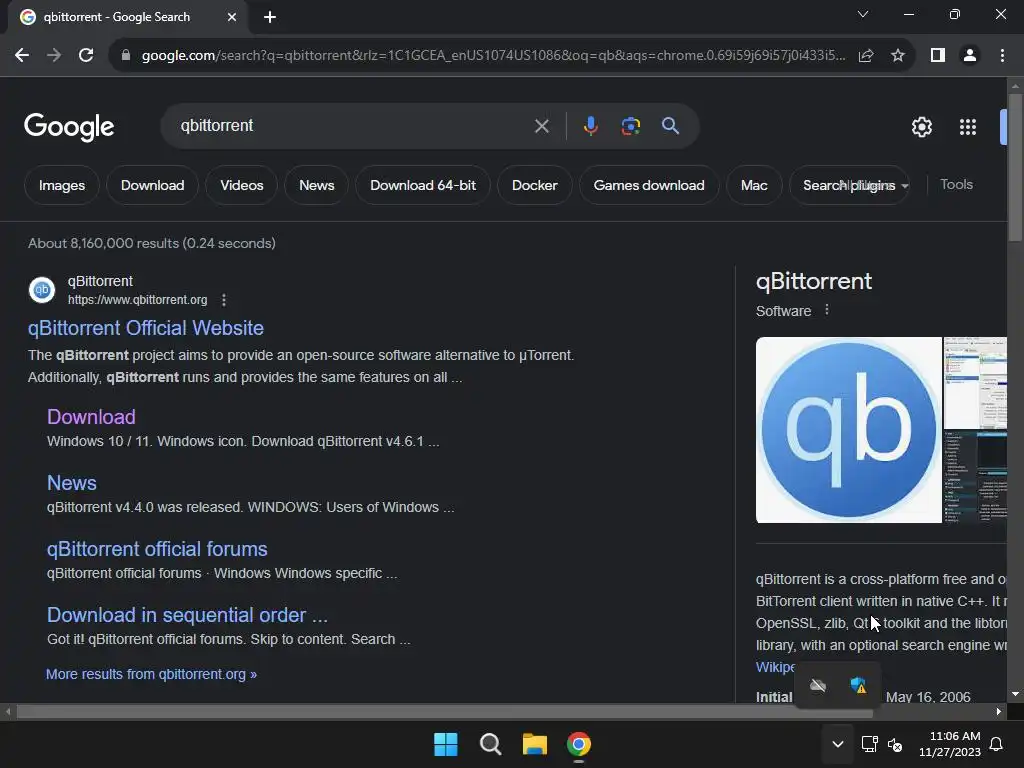Share this page from address bar
This screenshot has width=1024, height=768.
coord(866,56)
